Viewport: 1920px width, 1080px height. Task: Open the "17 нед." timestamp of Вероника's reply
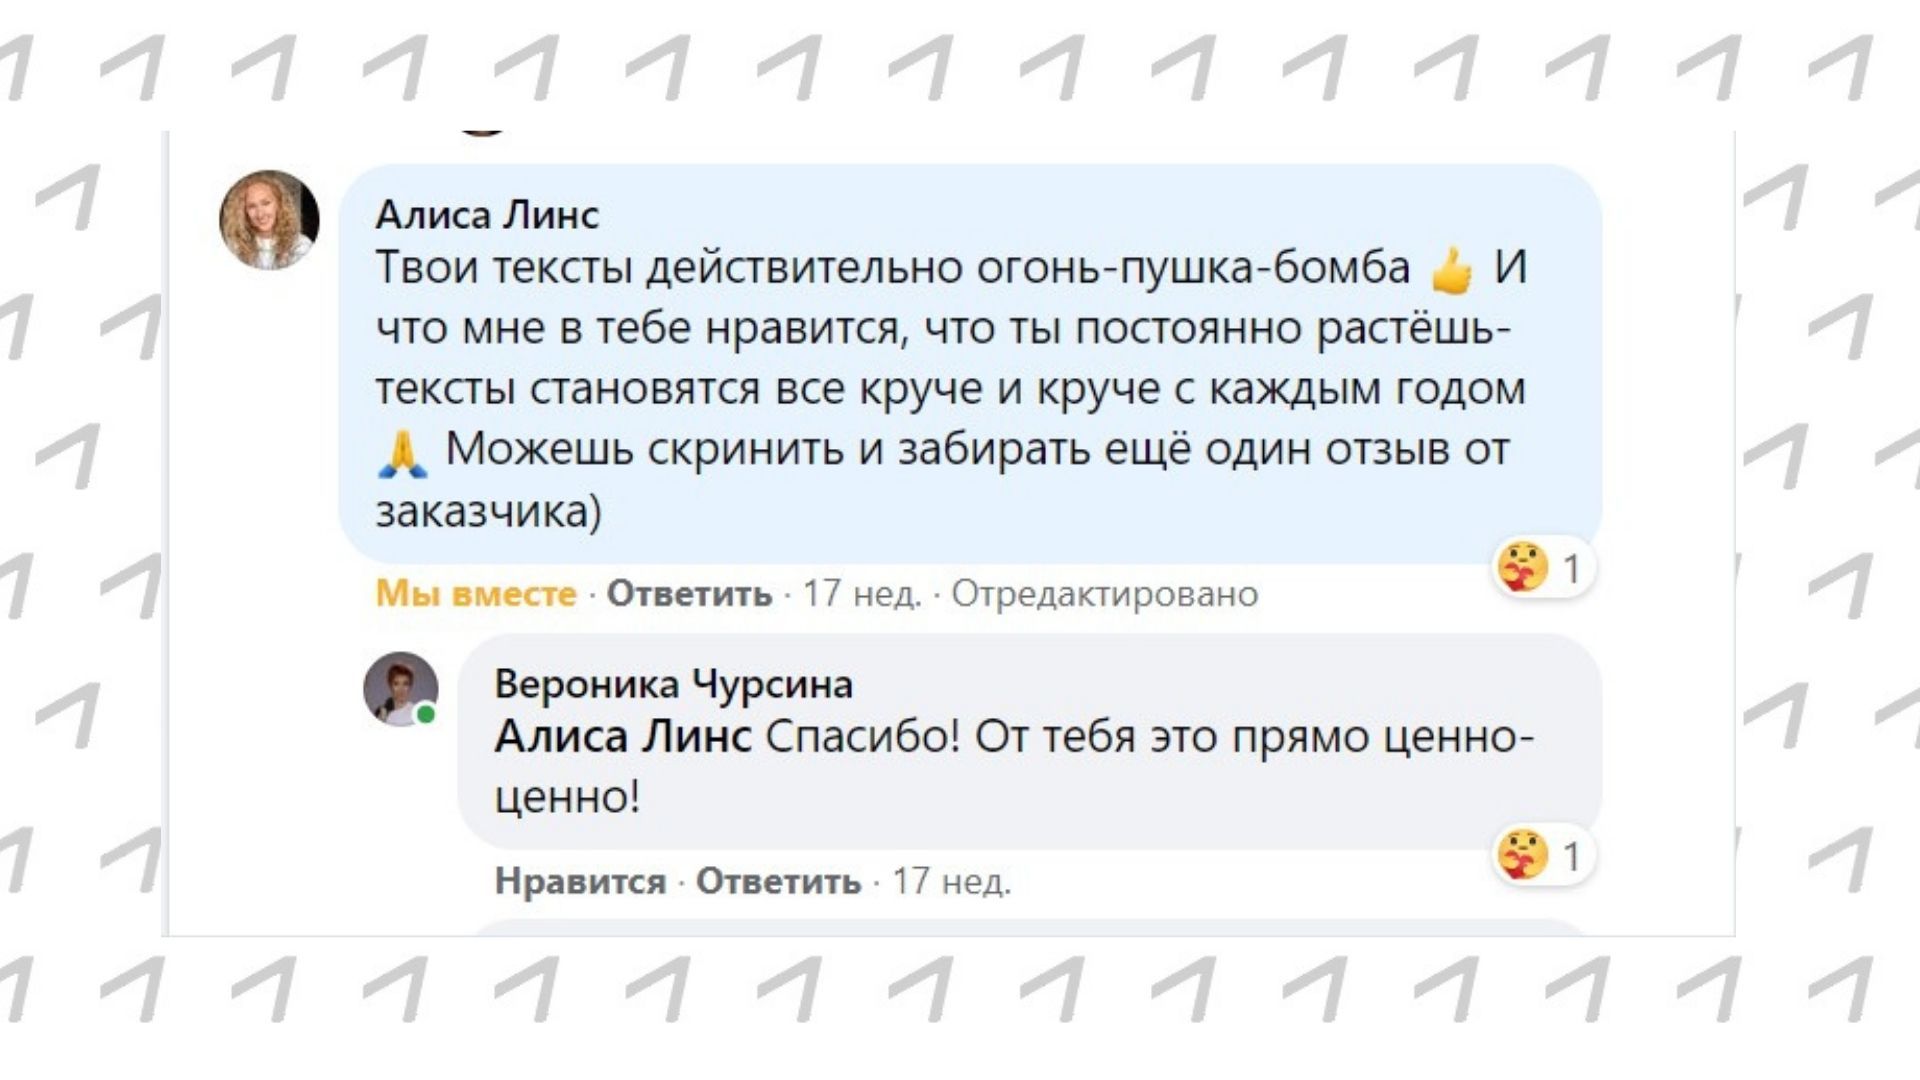[951, 881]
